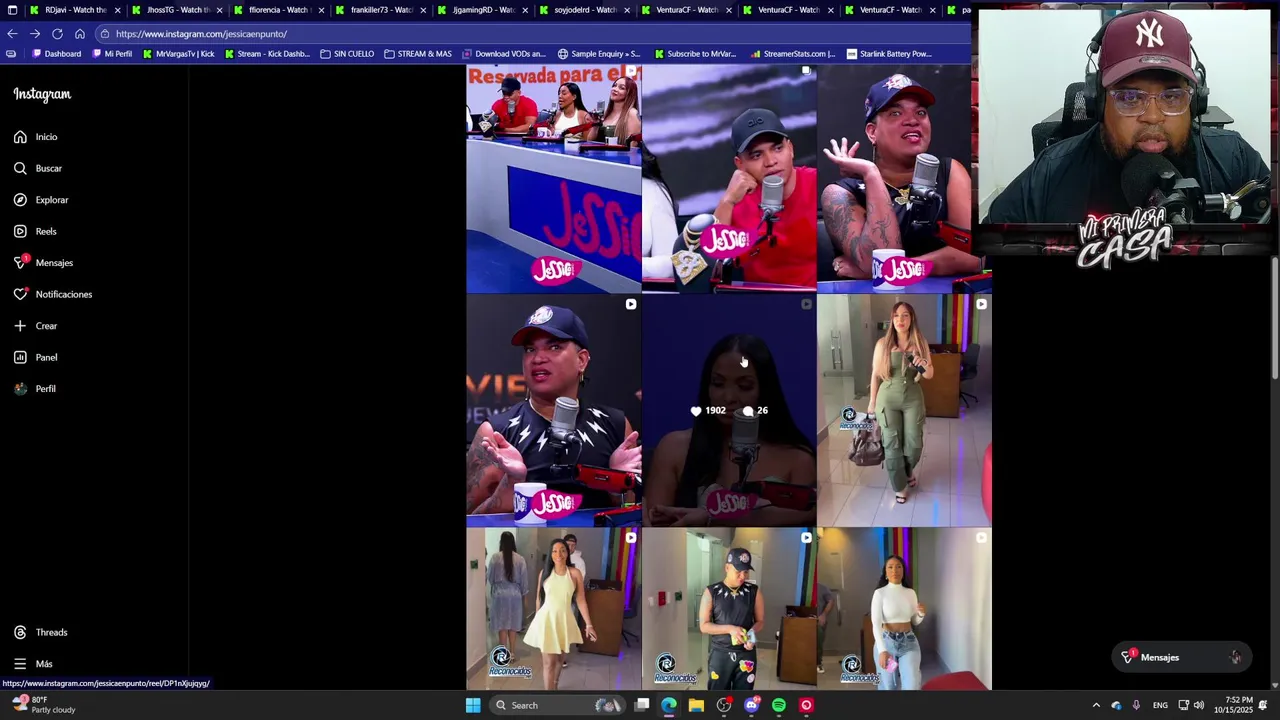Open the Panel dashboard item
This screenshot has height=720, width=1280.
pyautogui.click(x=35, y=357)
